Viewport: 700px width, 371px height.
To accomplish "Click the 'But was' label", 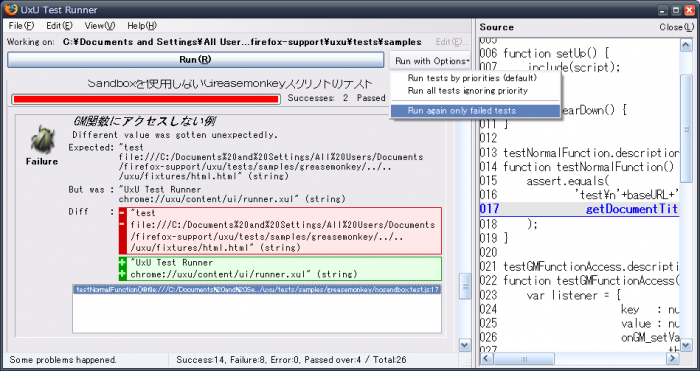I will 92,189.
